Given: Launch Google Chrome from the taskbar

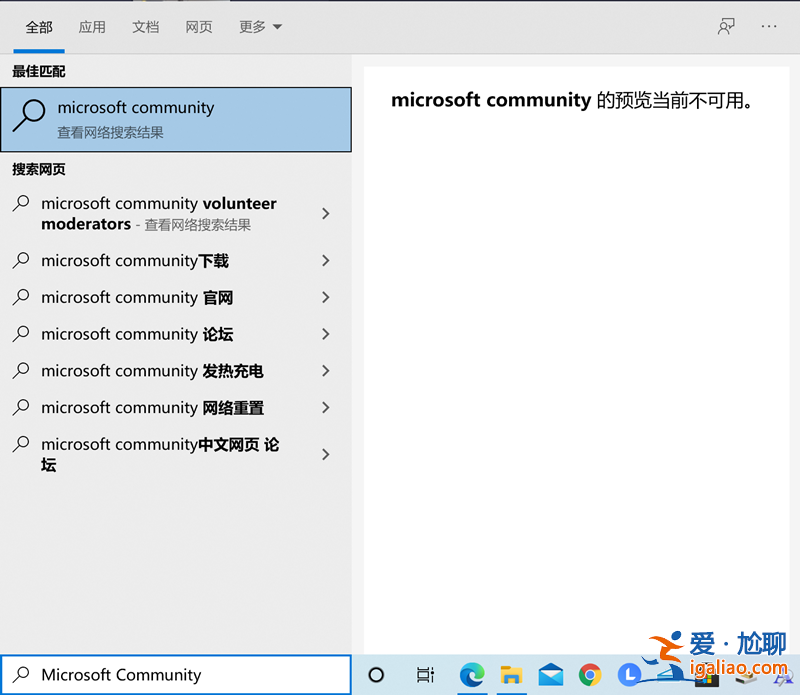Looking at the screenshot, I should (x=590, y=676).
